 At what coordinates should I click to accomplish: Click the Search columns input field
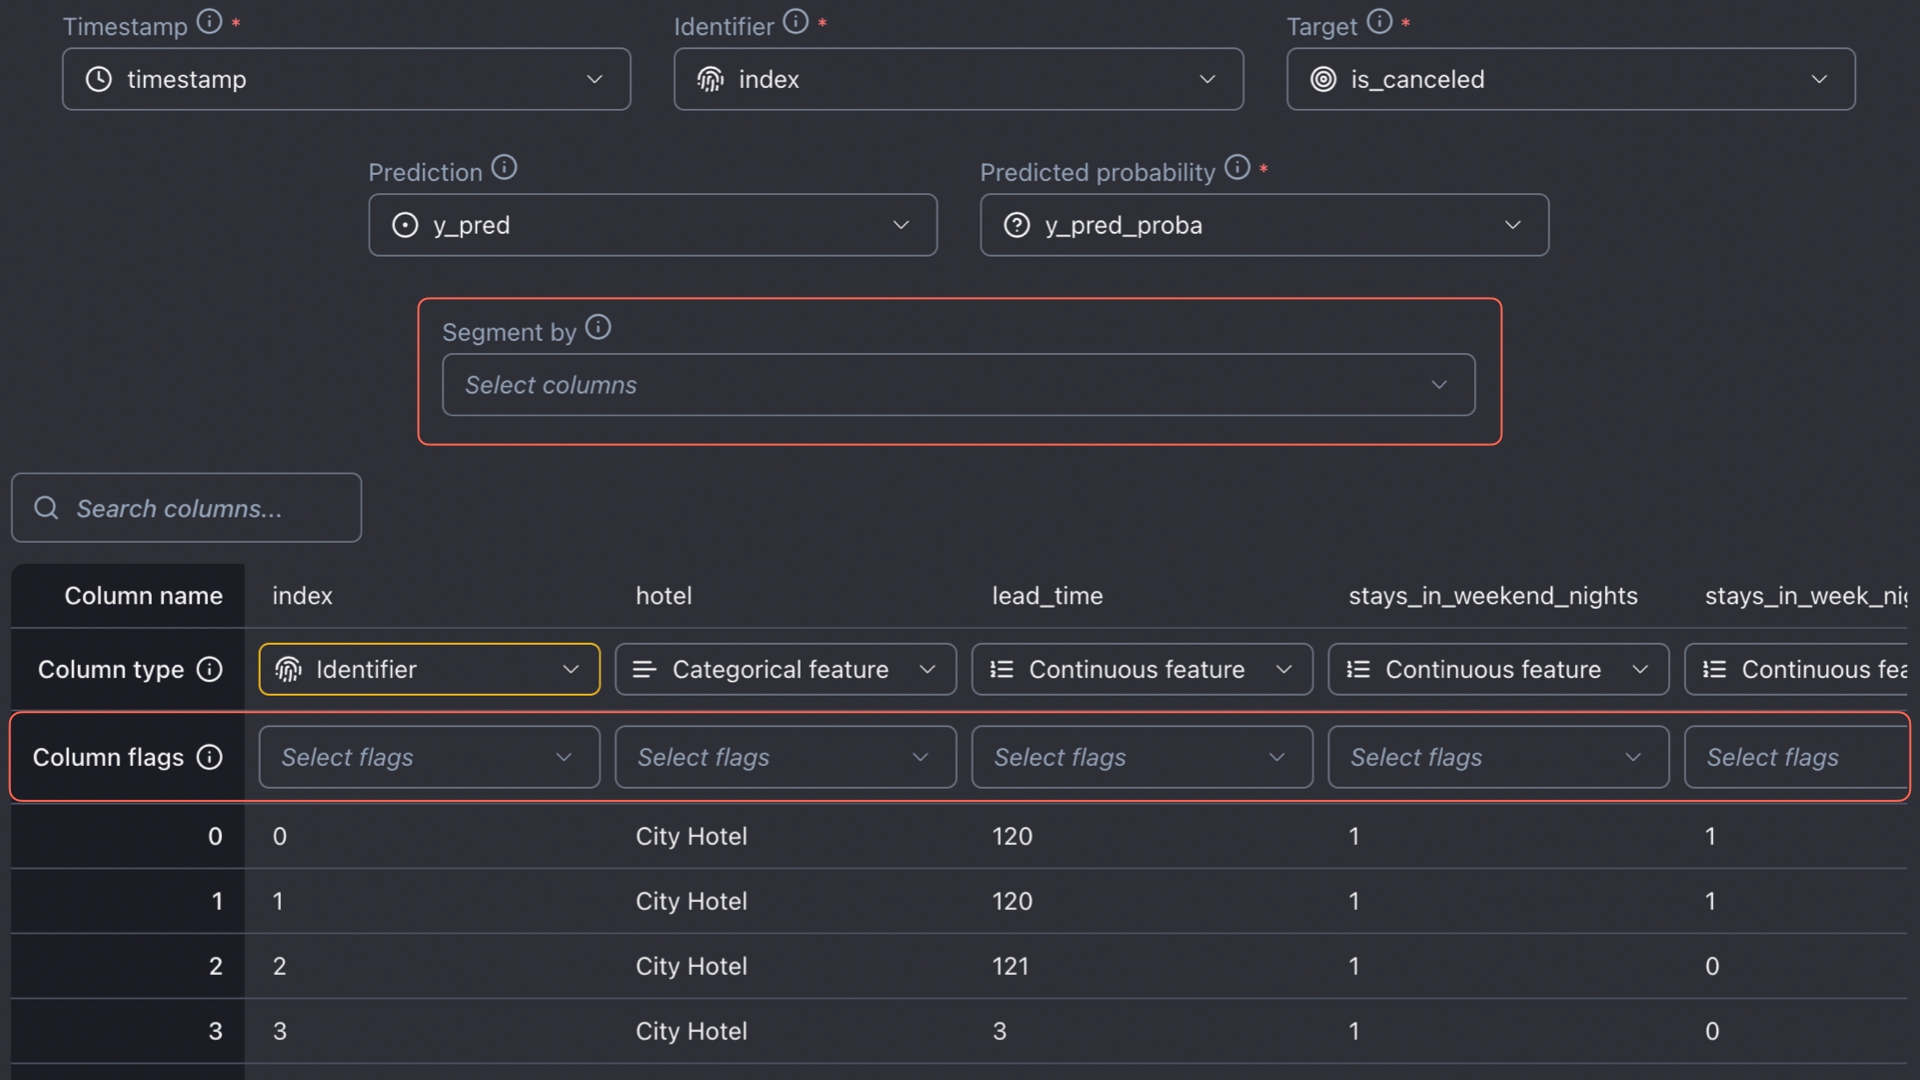pos(200,508)
